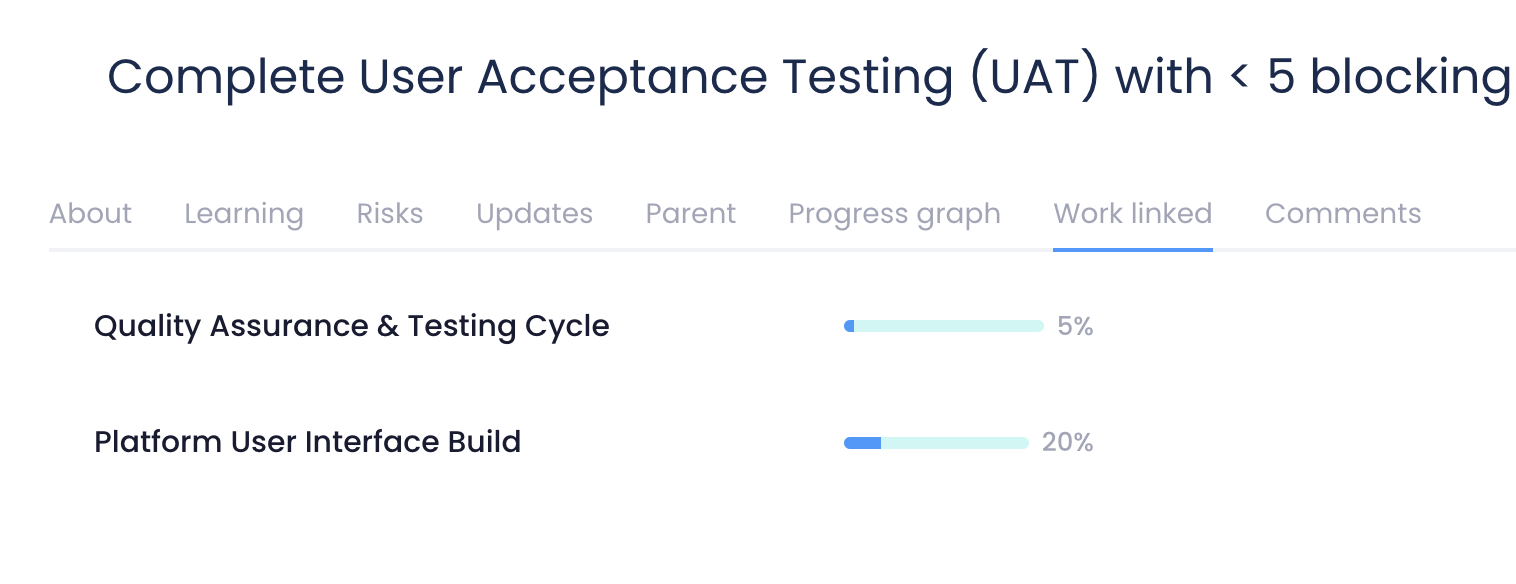Switch to the Comments tab

[x=1343, y=214]
